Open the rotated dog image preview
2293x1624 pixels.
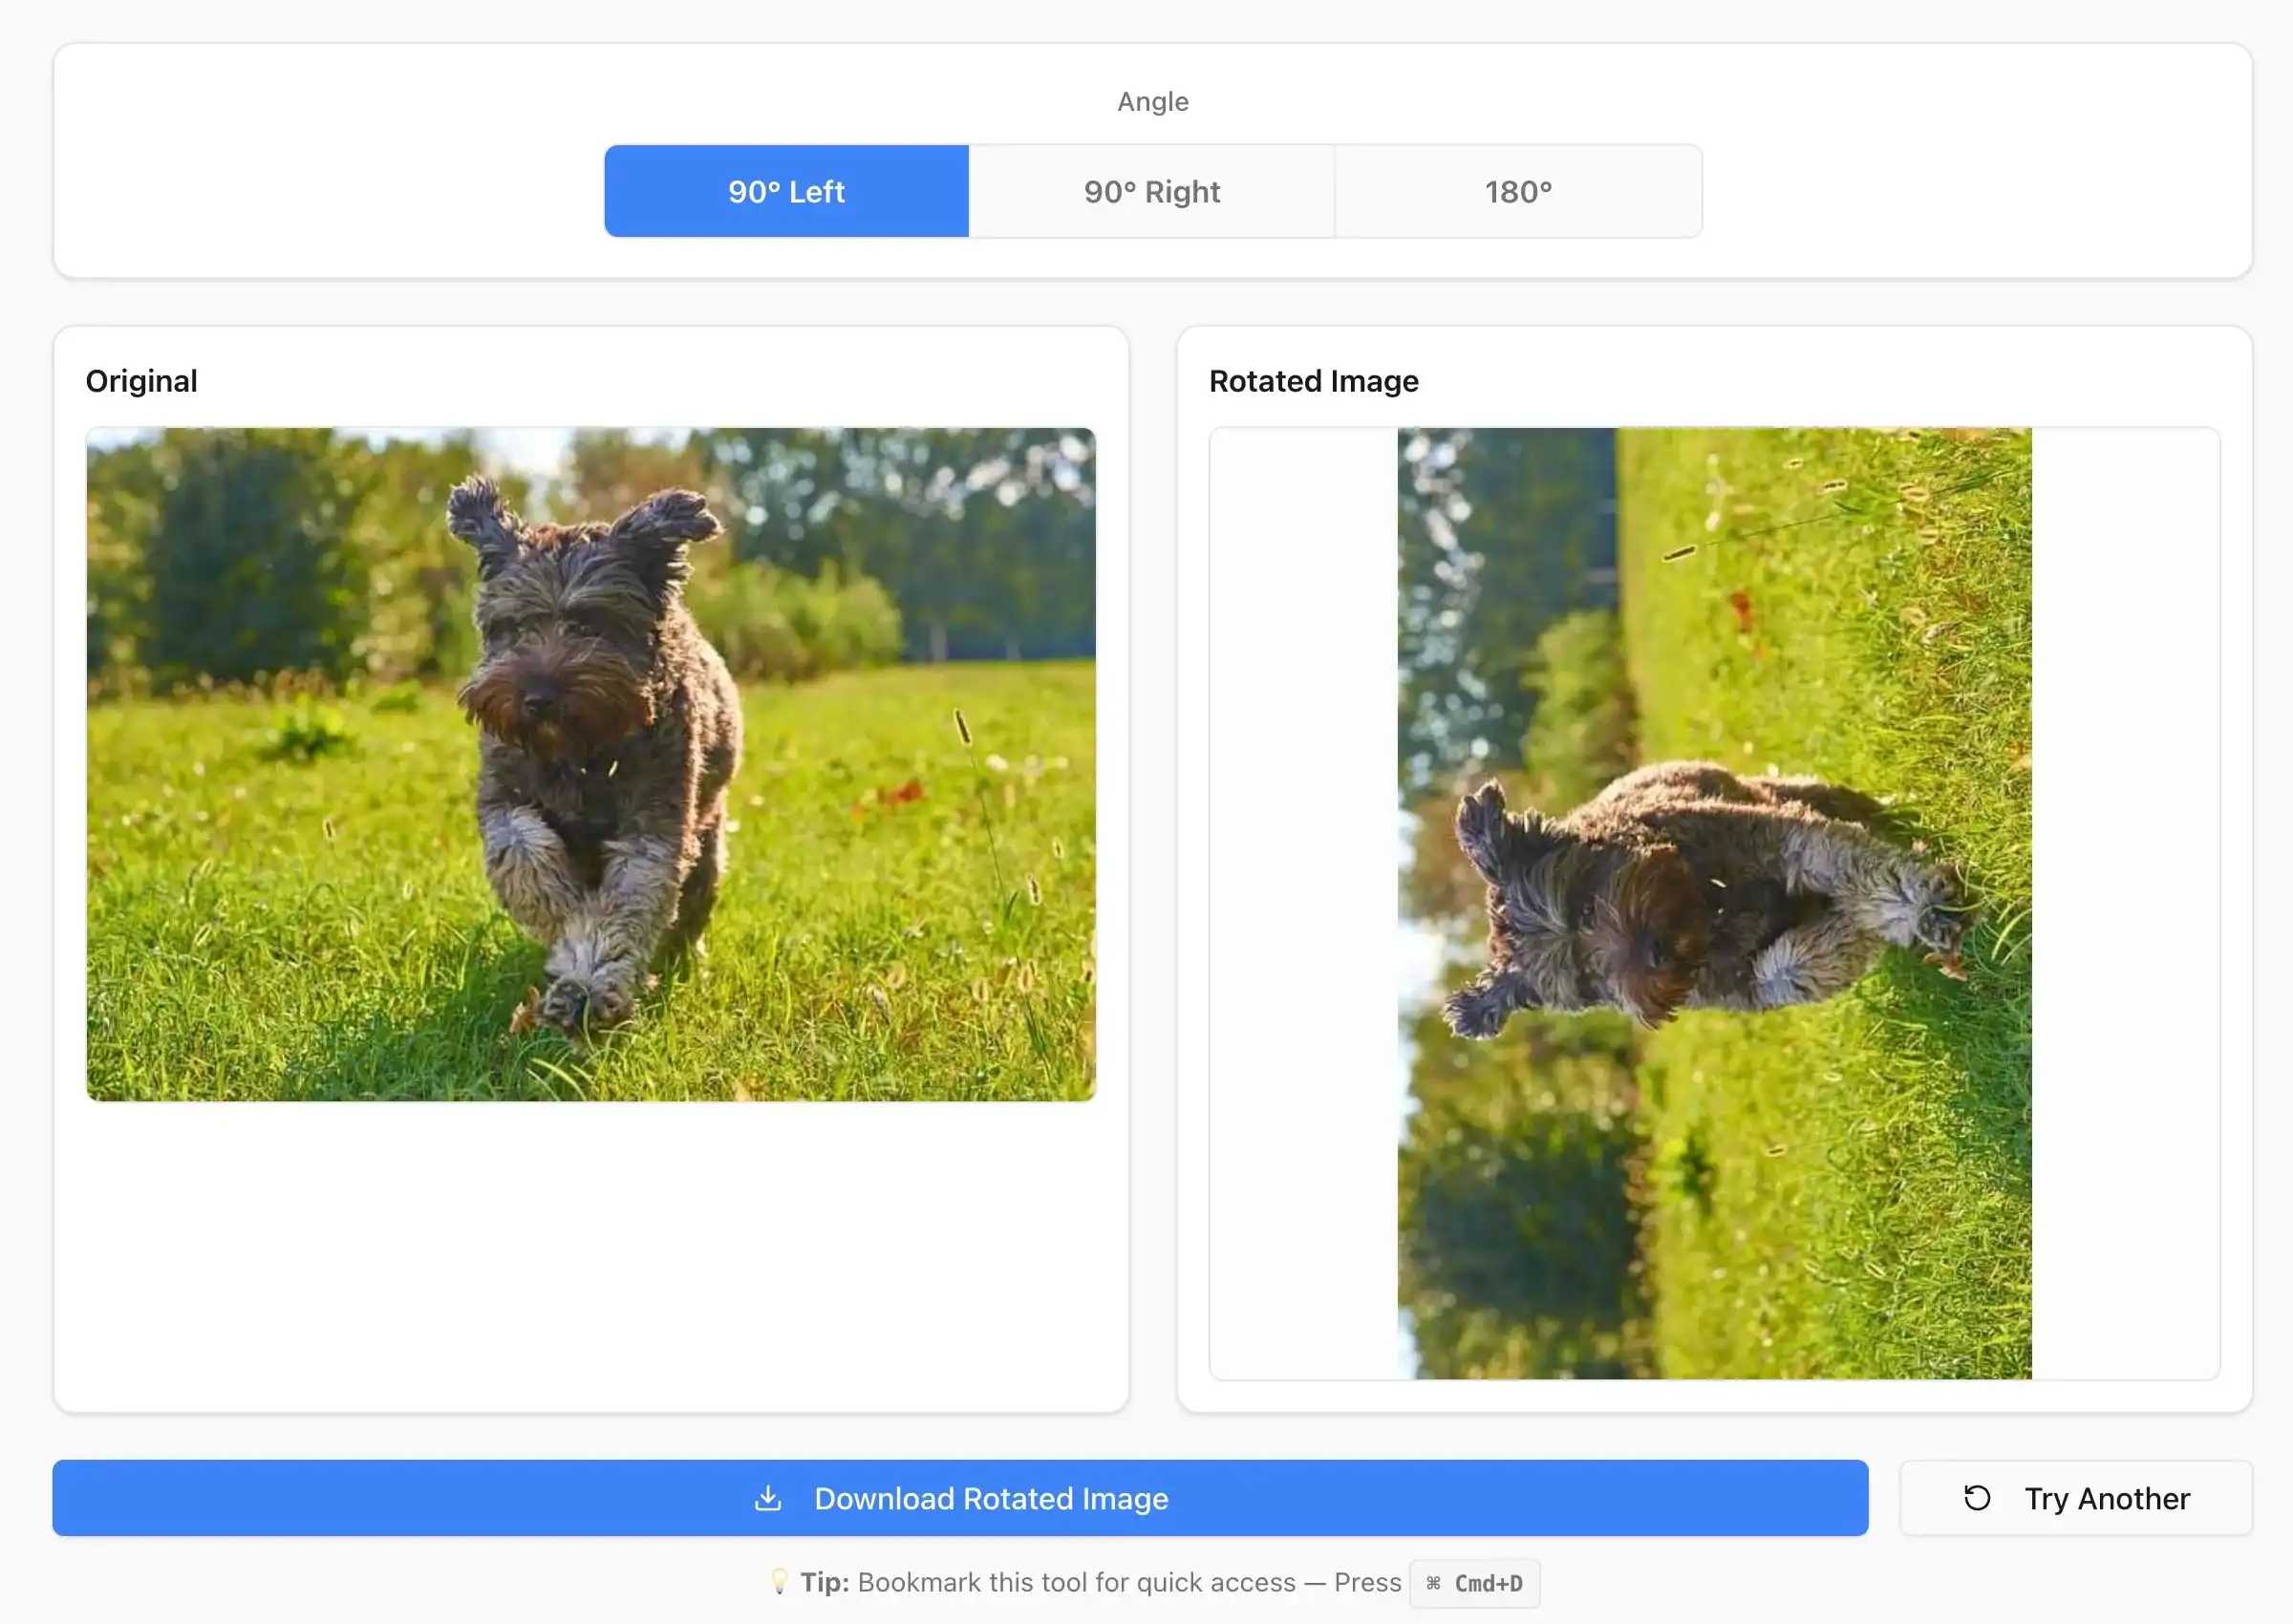1714,904
